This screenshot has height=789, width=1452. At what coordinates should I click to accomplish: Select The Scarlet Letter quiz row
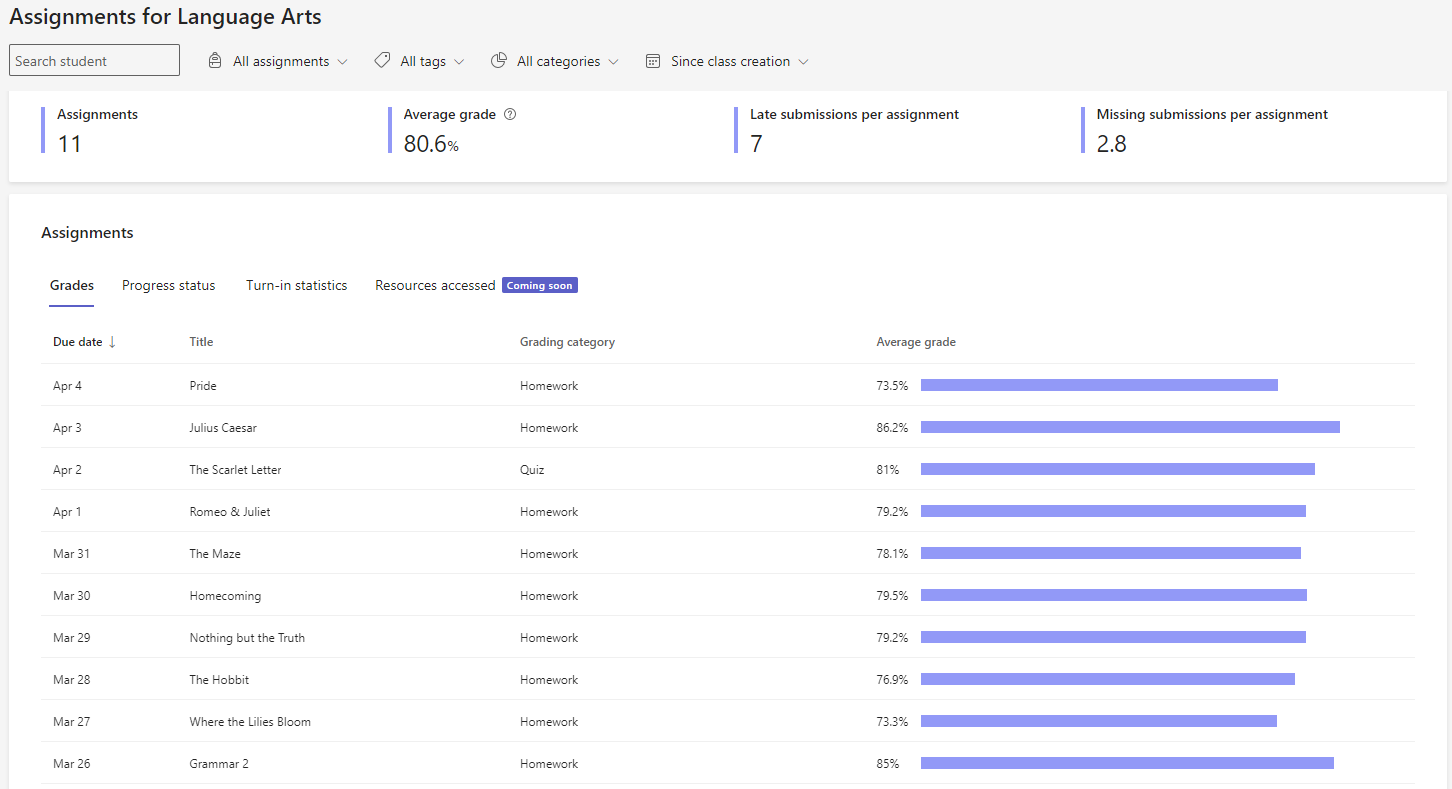click(235, 470)
